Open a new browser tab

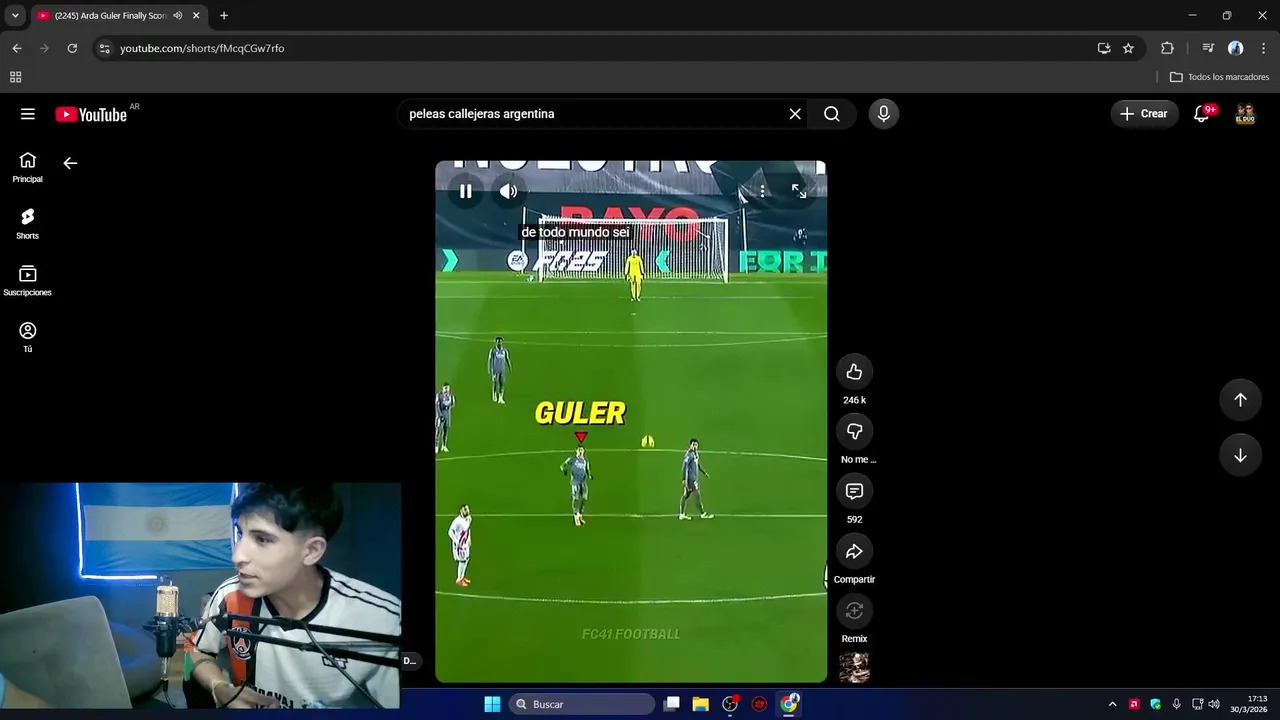[x=224, y=16]
